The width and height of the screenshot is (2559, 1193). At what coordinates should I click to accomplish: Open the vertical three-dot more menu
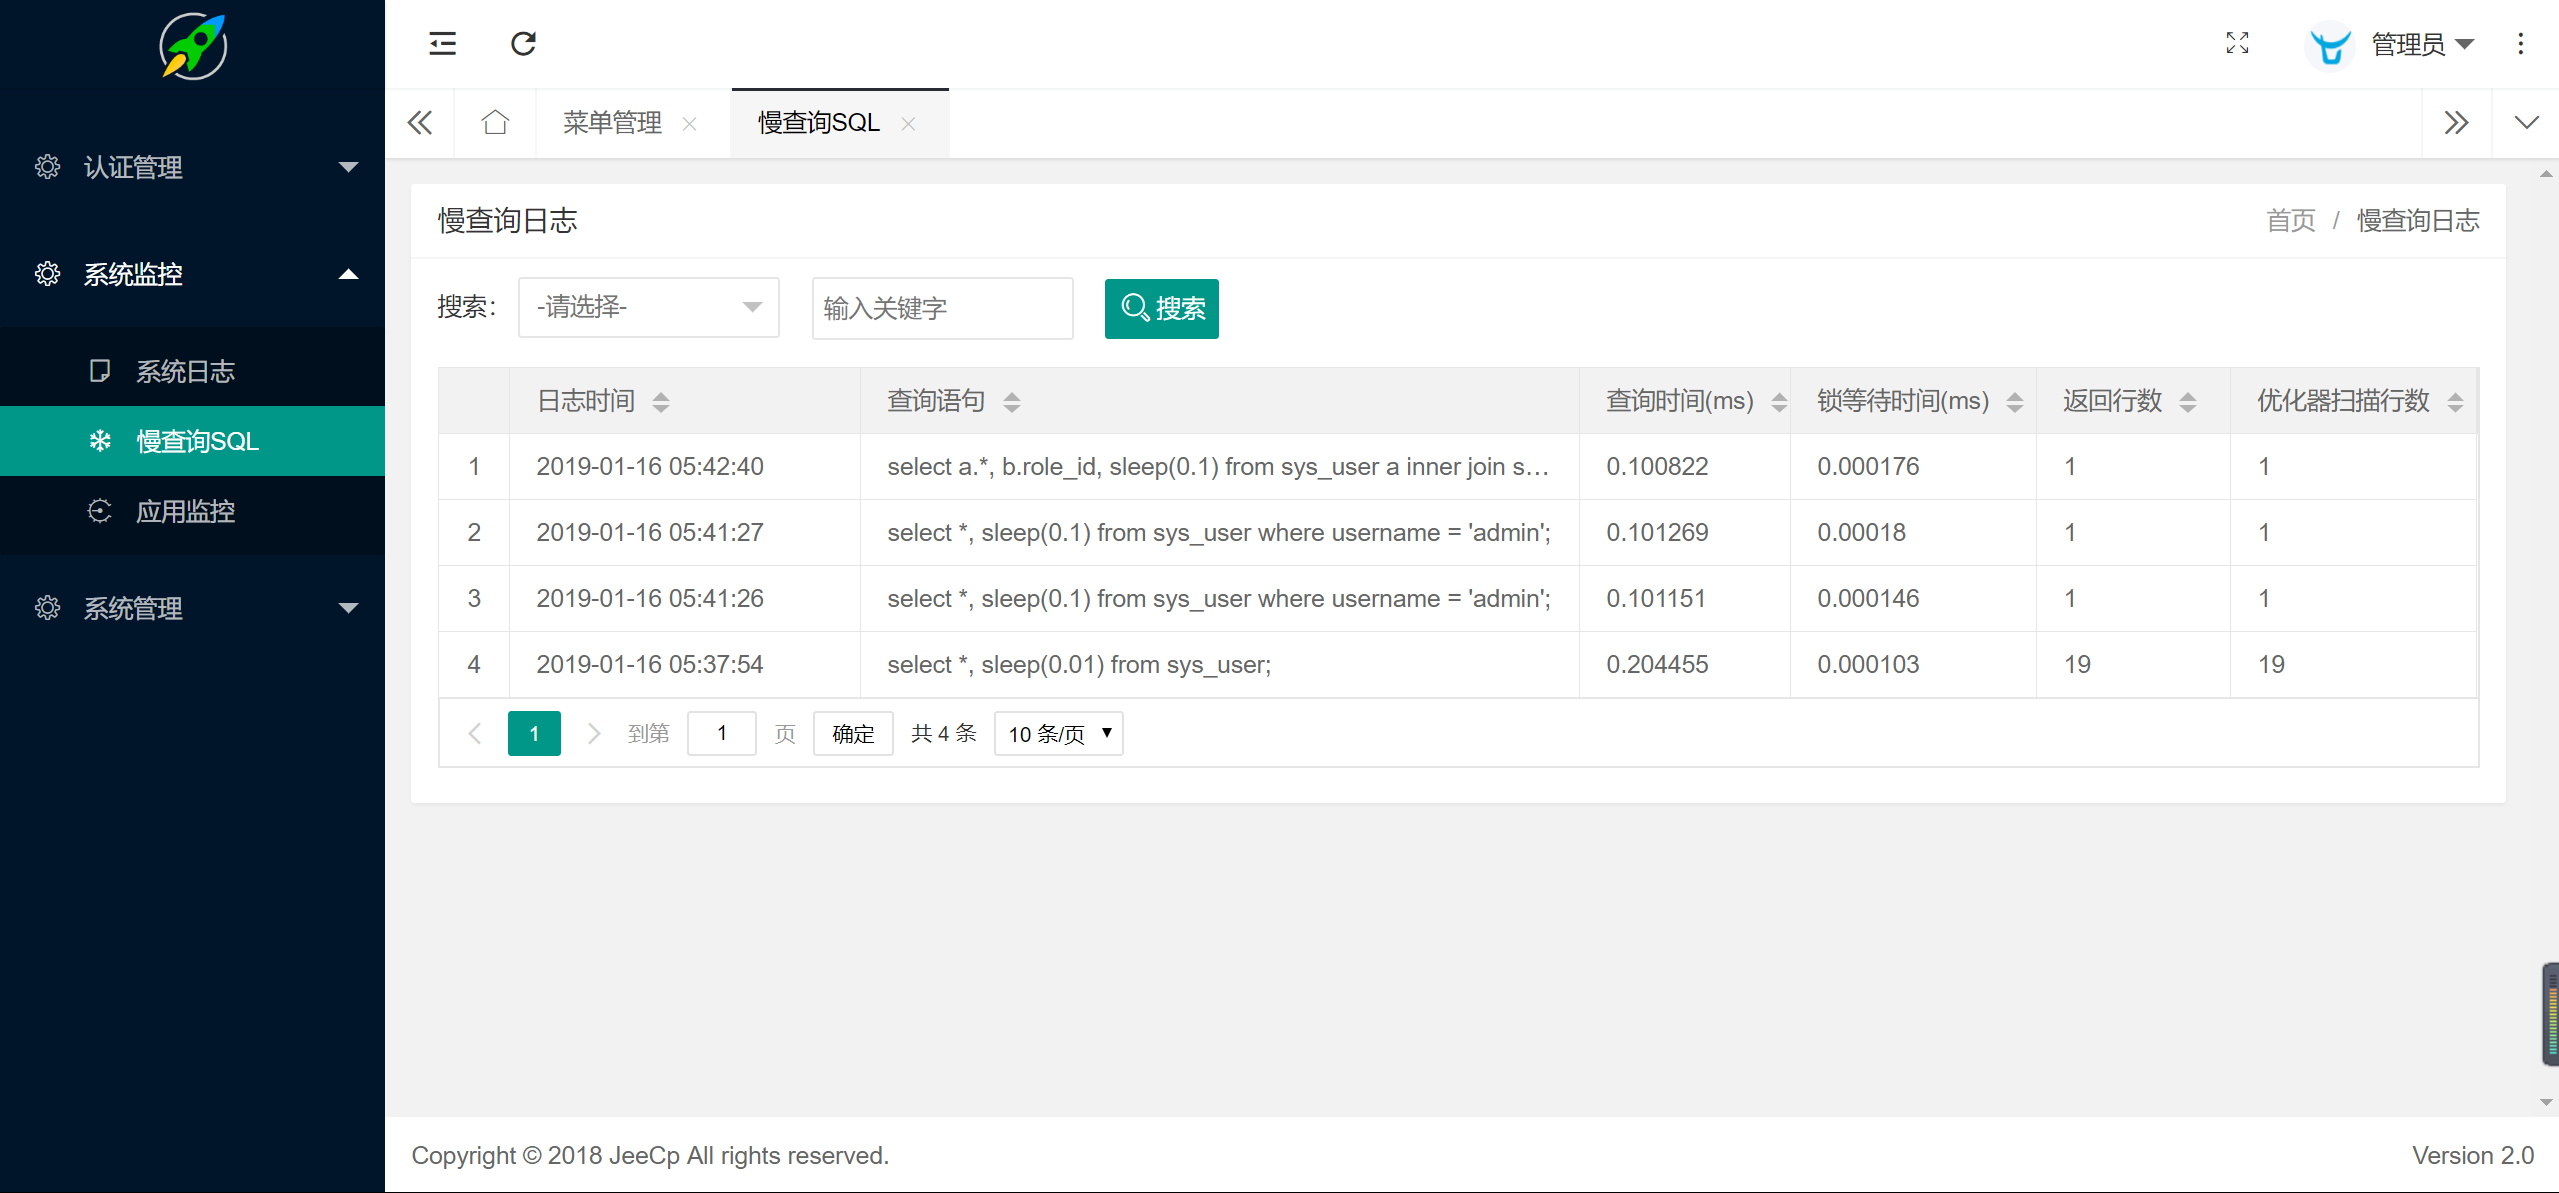point(2520,43)
